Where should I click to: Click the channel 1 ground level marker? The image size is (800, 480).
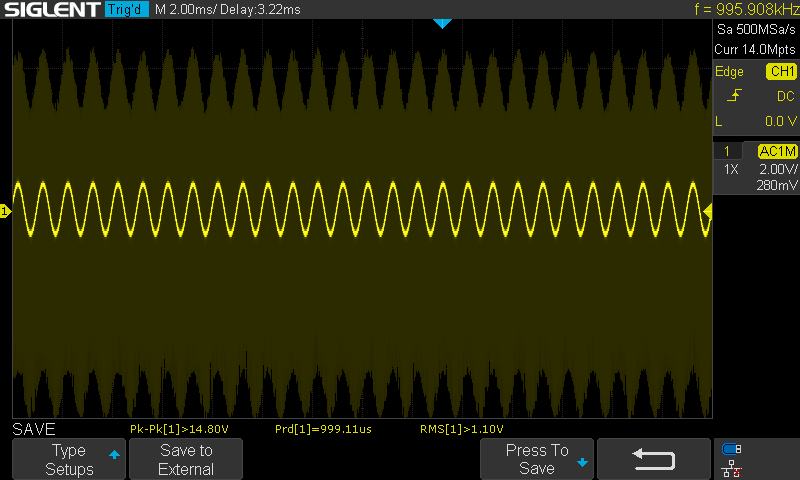click(x=5, y=211)
